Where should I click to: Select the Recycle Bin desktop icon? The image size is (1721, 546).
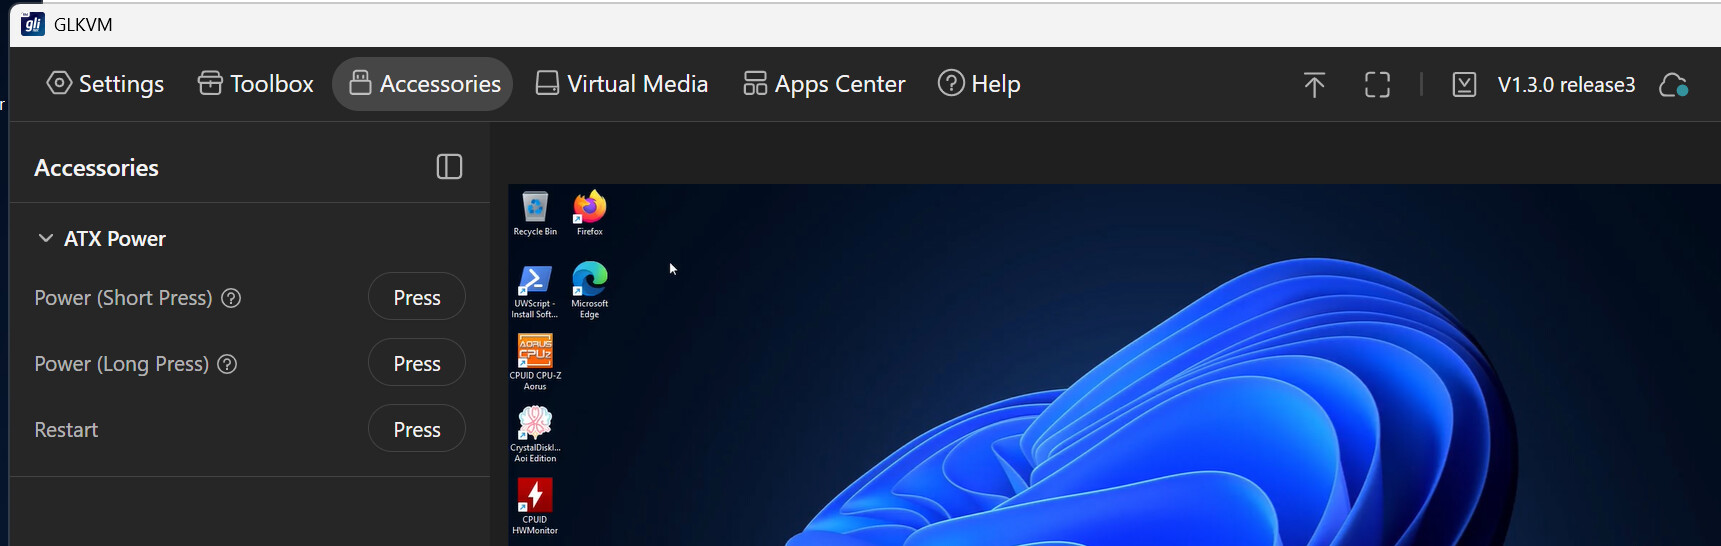(535, 213)
